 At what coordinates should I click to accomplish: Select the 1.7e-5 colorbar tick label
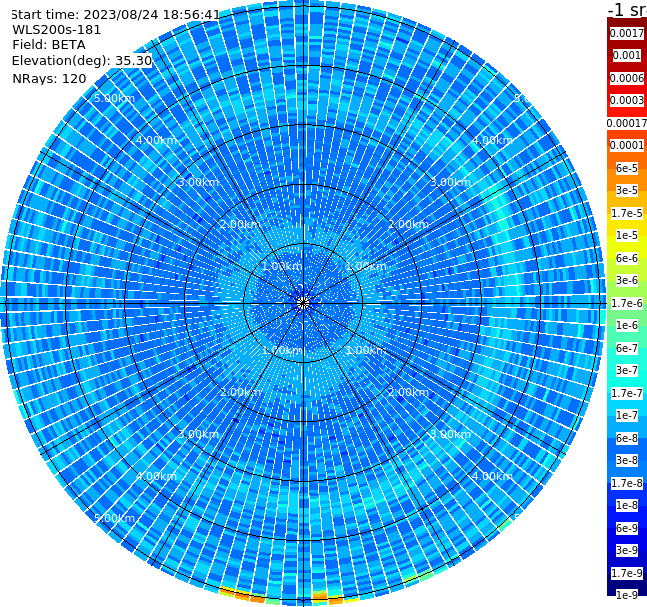click(x=627, y=213)
